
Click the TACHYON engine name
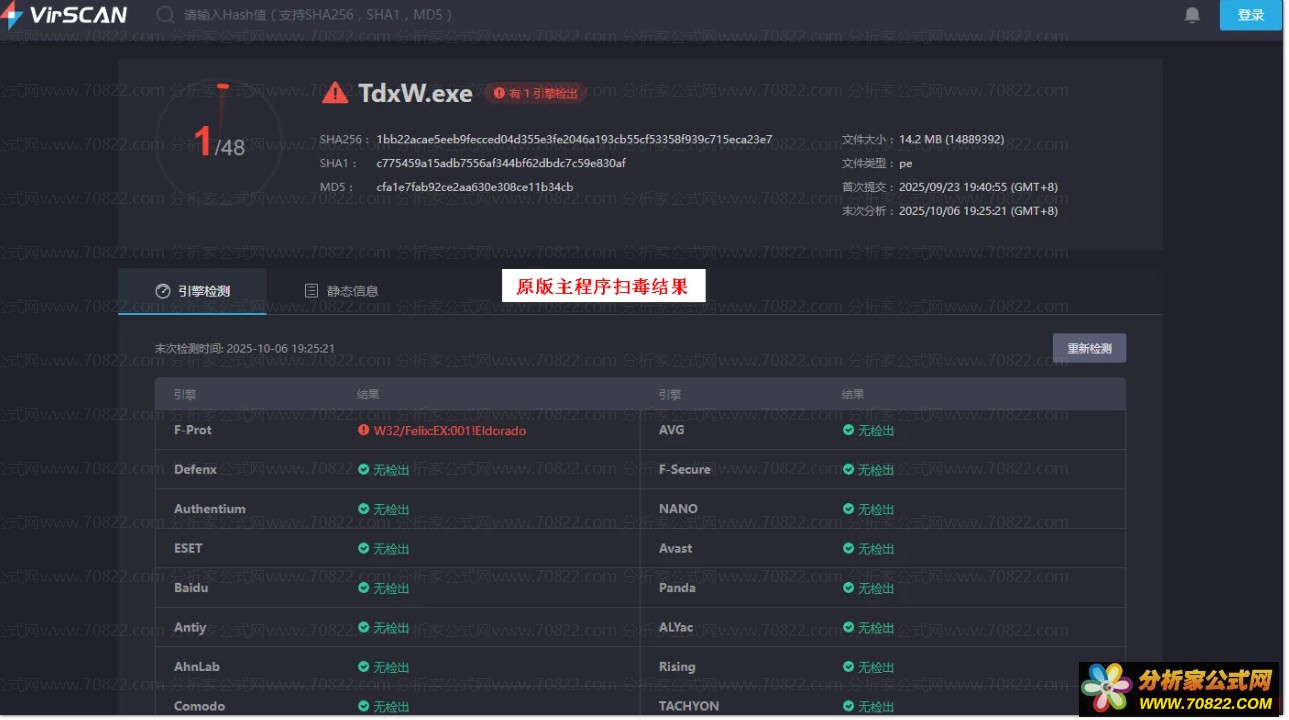[689, 706]
